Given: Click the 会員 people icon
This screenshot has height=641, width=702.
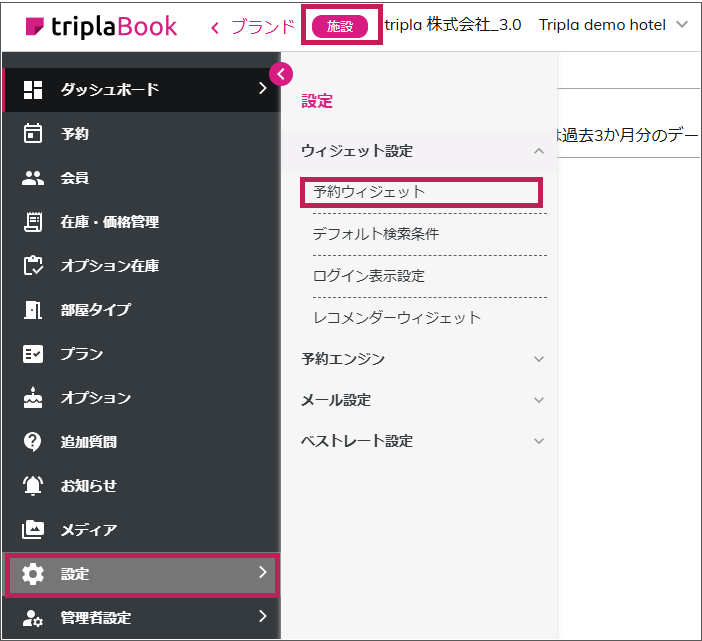Looking at the screenshot, I should point(33,178).
